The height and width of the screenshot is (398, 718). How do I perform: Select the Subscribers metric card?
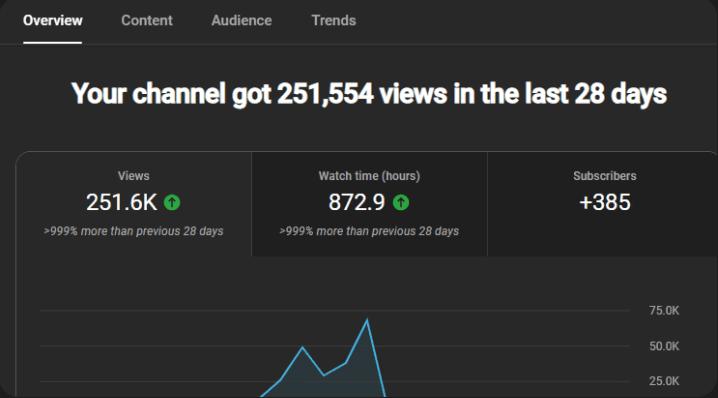pos(603,204)
